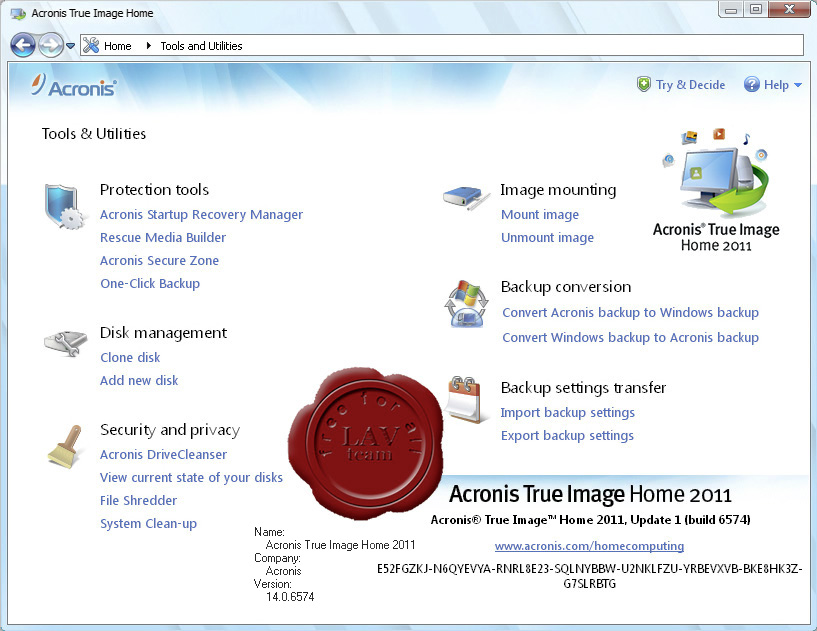Start One-Click Backup
This screenshot has height=631, width=817.
click(150, 283)
